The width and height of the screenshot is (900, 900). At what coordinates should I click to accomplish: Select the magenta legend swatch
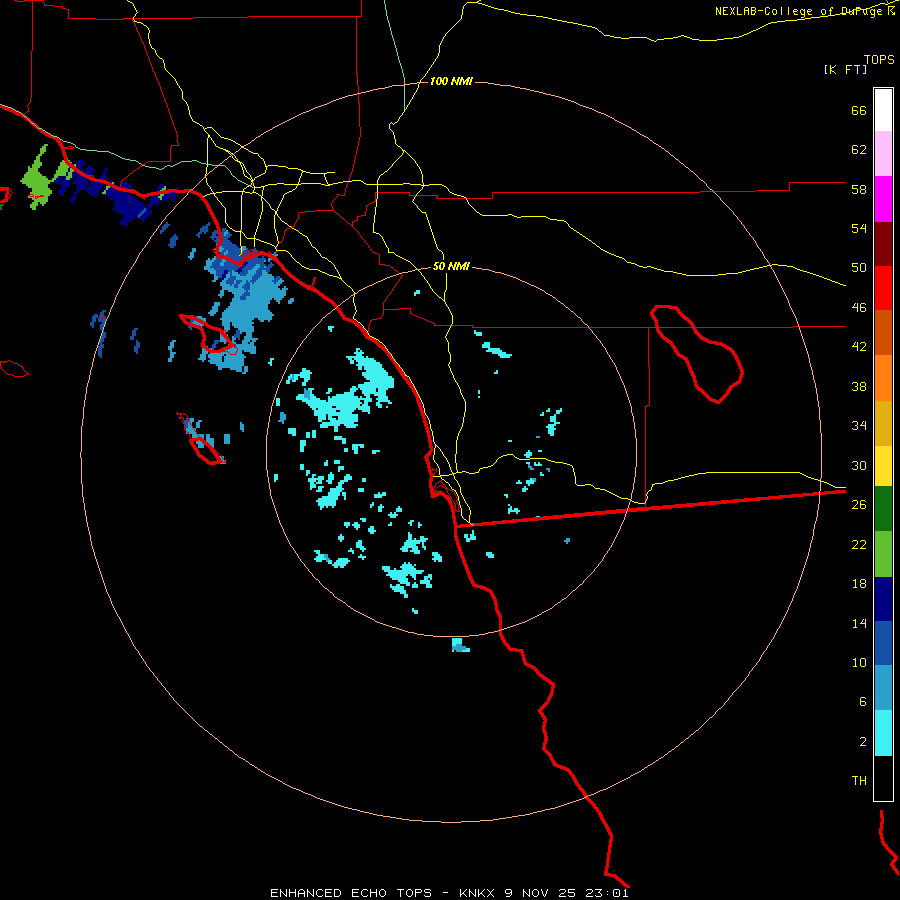[x=883, y=199]
